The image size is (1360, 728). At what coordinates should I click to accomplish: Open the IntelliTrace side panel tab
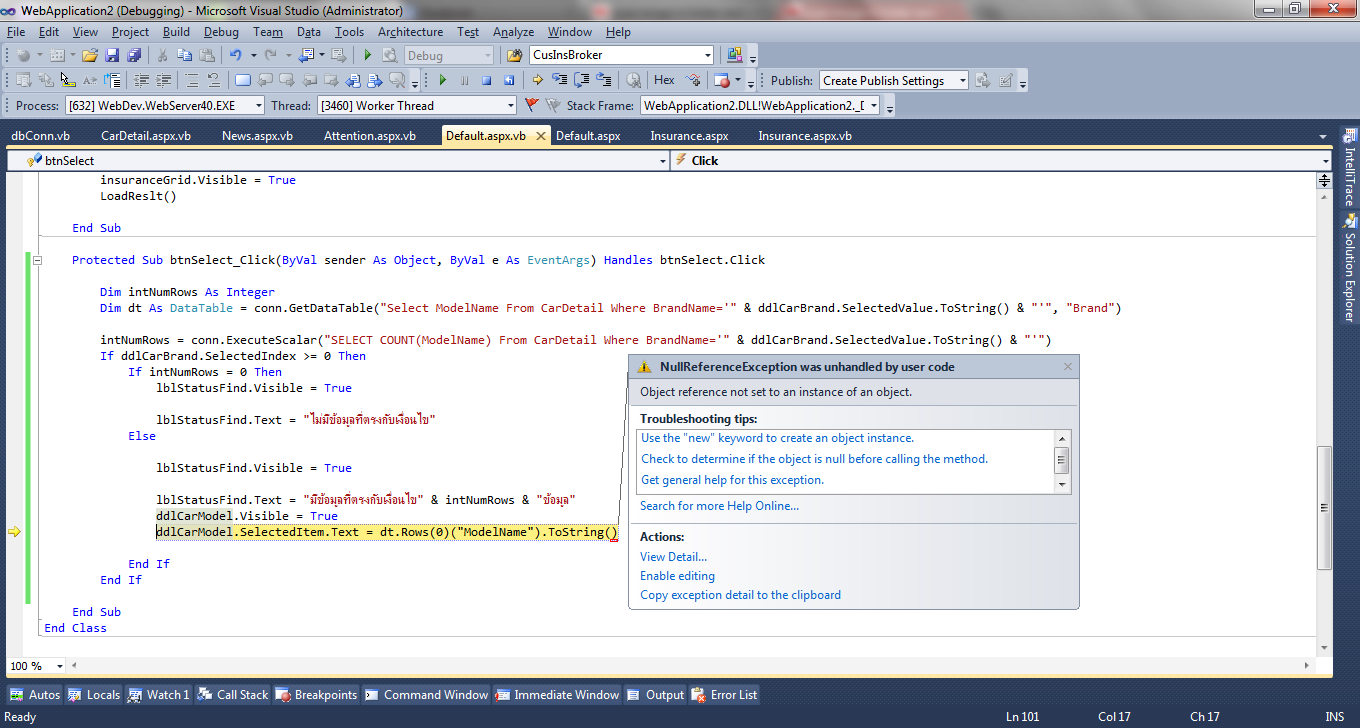coord(1349,166)
